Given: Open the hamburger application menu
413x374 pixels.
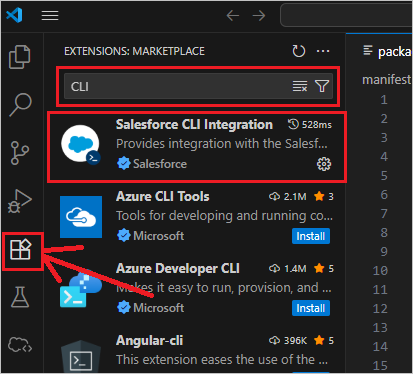Looking at the screenshot, I should point(50,15).
